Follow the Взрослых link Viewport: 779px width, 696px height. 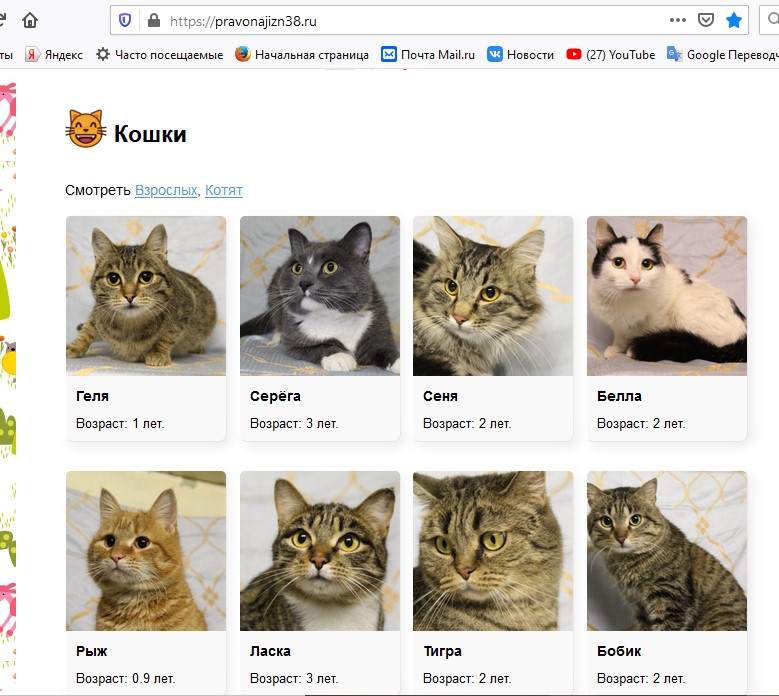[166, 190]
